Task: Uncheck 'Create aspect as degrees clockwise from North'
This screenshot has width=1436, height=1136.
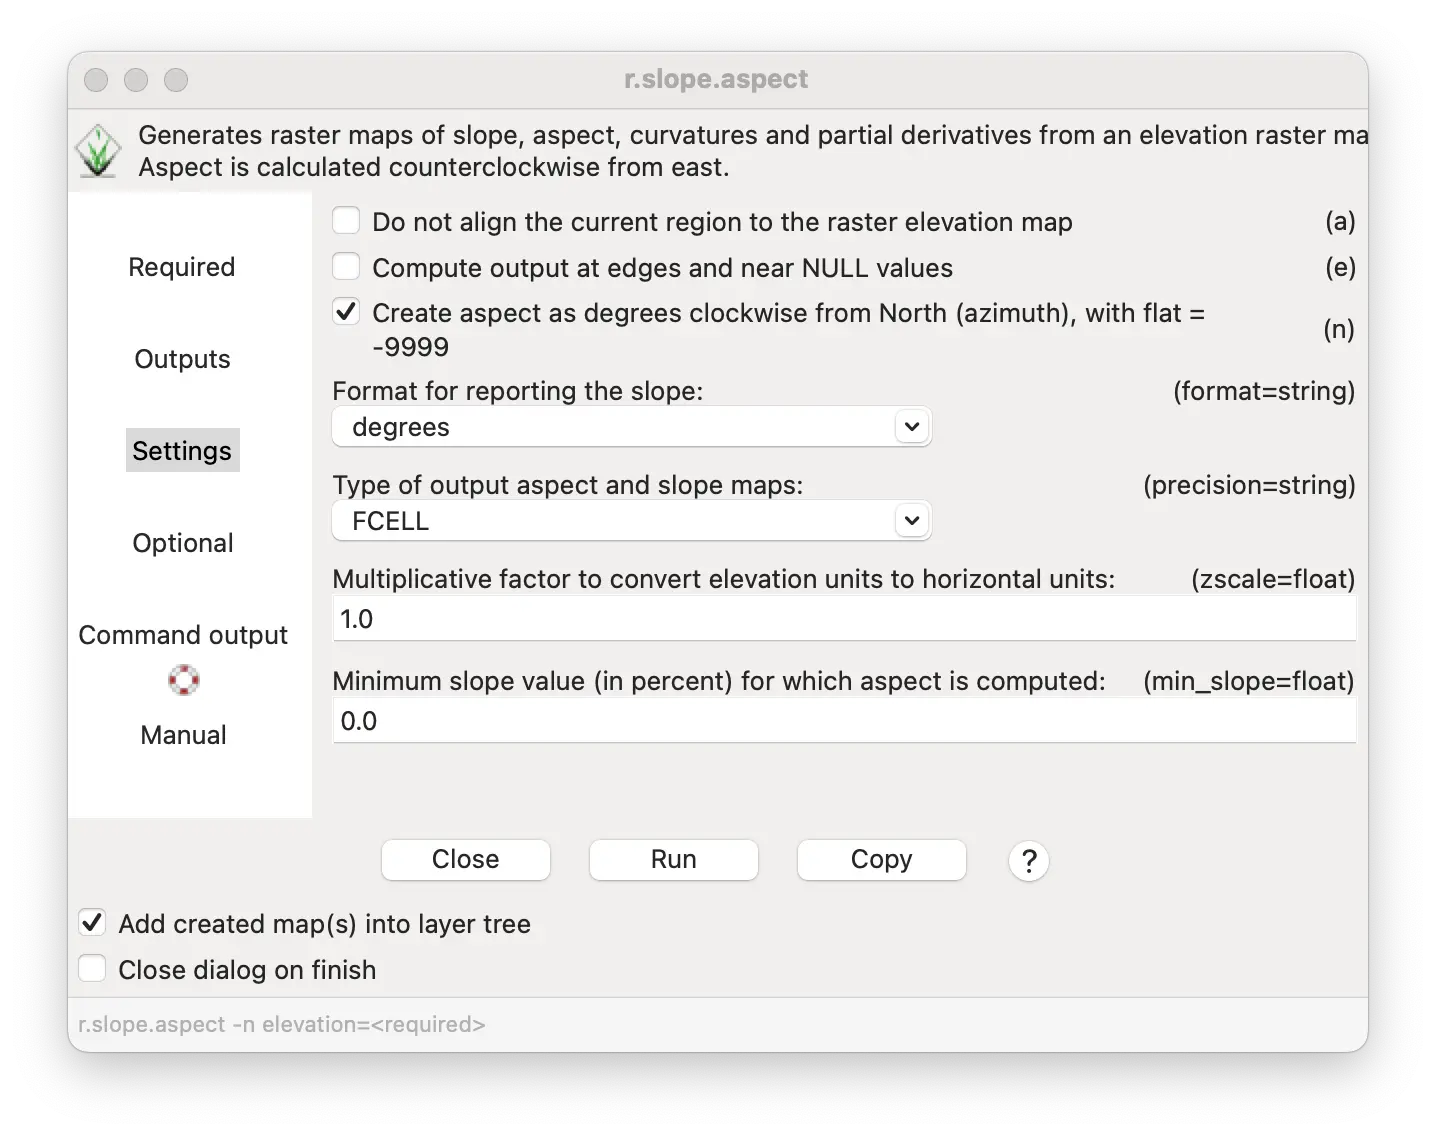Action: tap(346, 312)
